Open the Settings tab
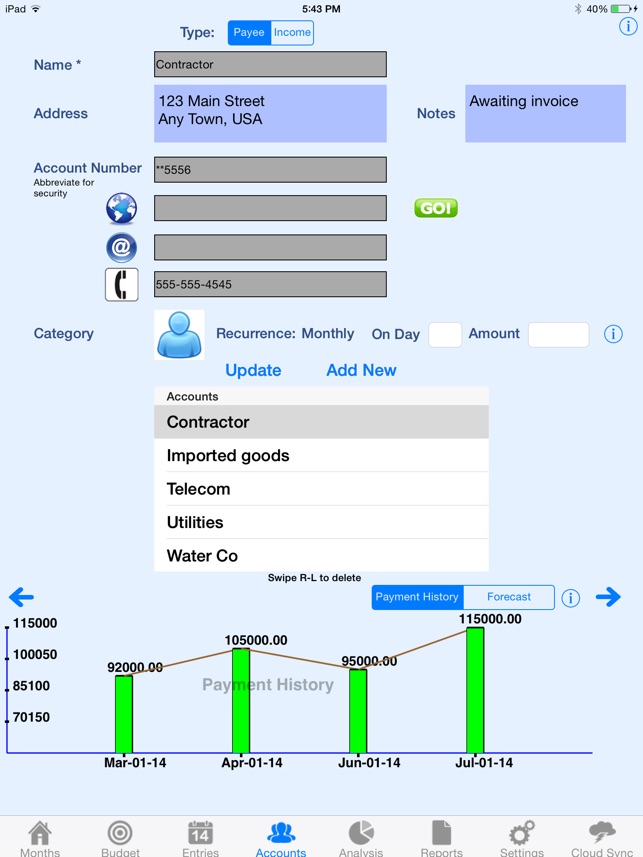The height and width of the screenshot is (857, 643). 522,838
